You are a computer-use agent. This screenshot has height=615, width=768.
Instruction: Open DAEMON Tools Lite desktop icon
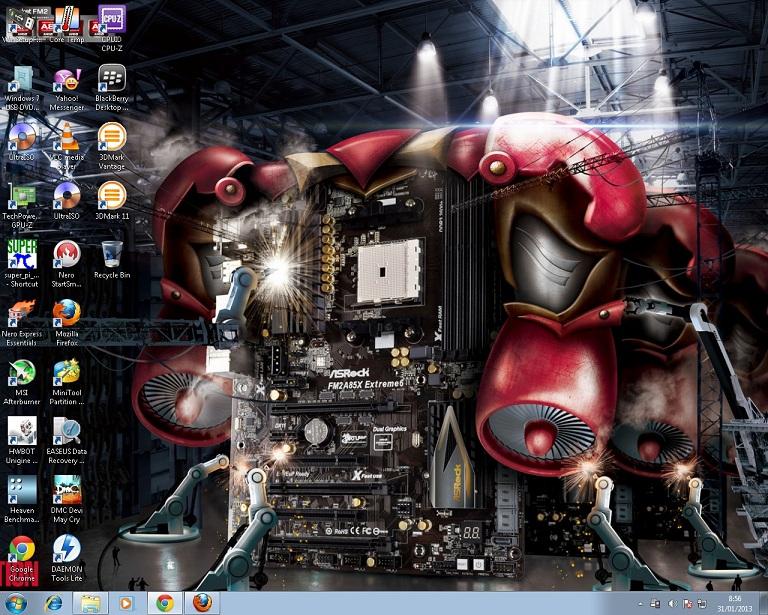click(x=67, y=559)
